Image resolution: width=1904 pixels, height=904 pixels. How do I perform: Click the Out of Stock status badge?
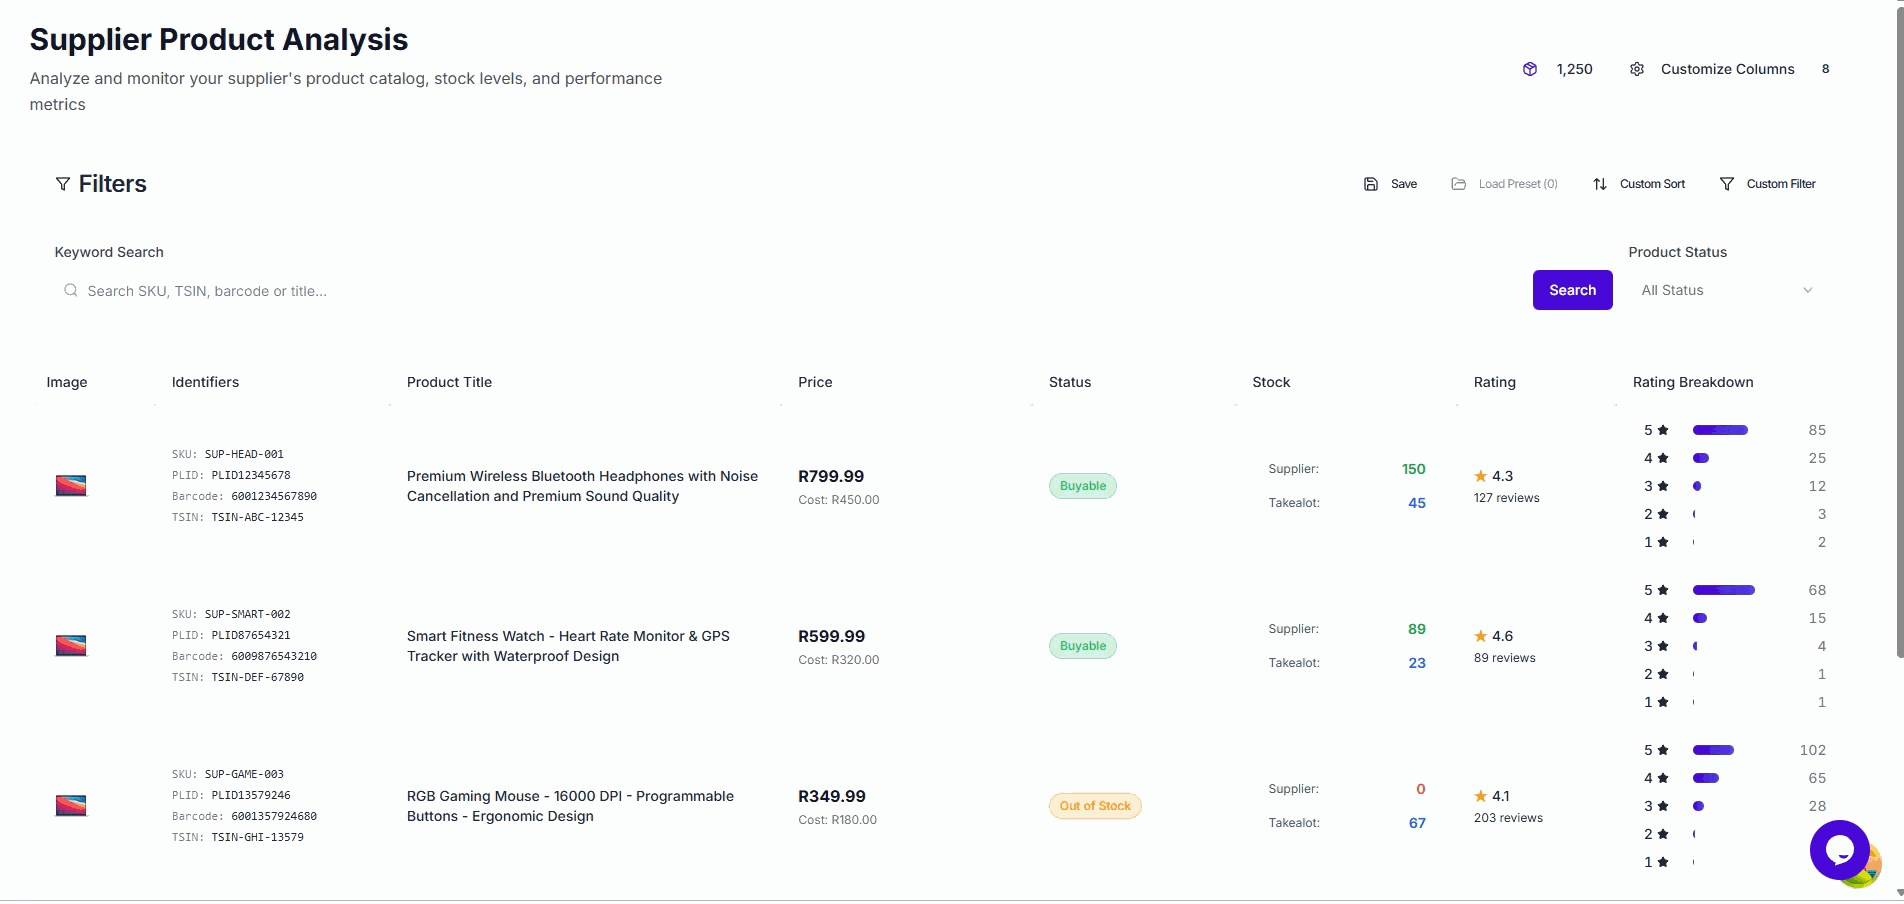point(1095,806)
